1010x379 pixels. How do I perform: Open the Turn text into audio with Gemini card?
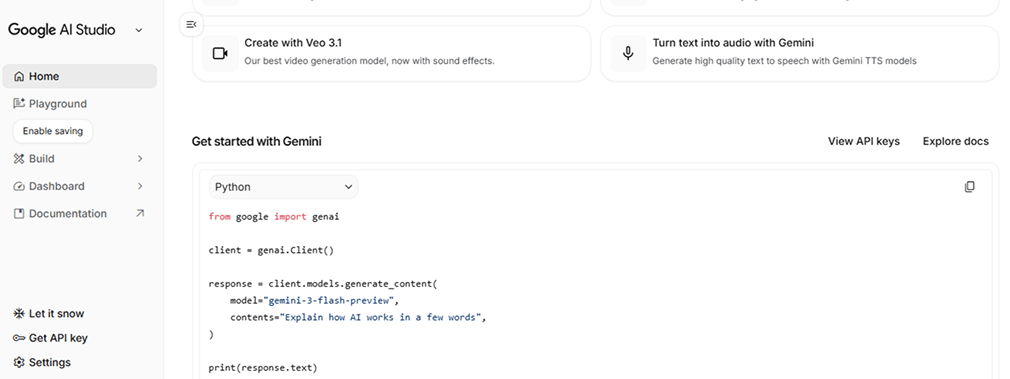[x=799, y=53]
